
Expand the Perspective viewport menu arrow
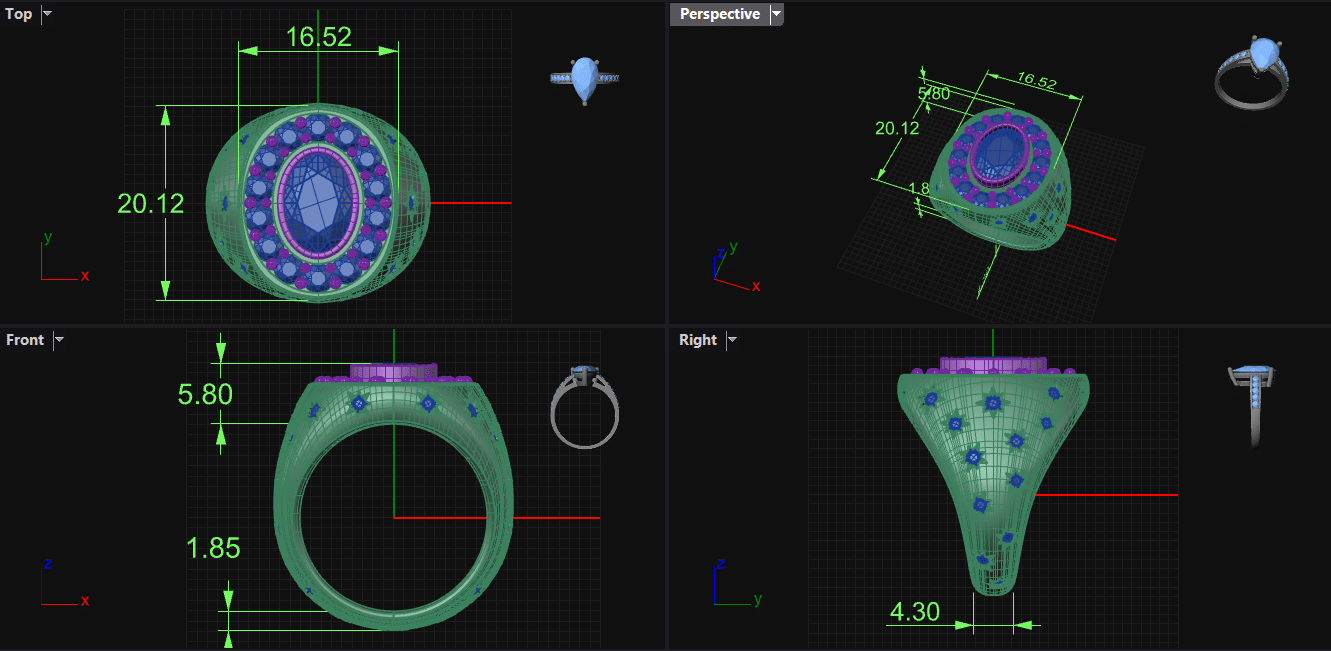pos(776,14)
